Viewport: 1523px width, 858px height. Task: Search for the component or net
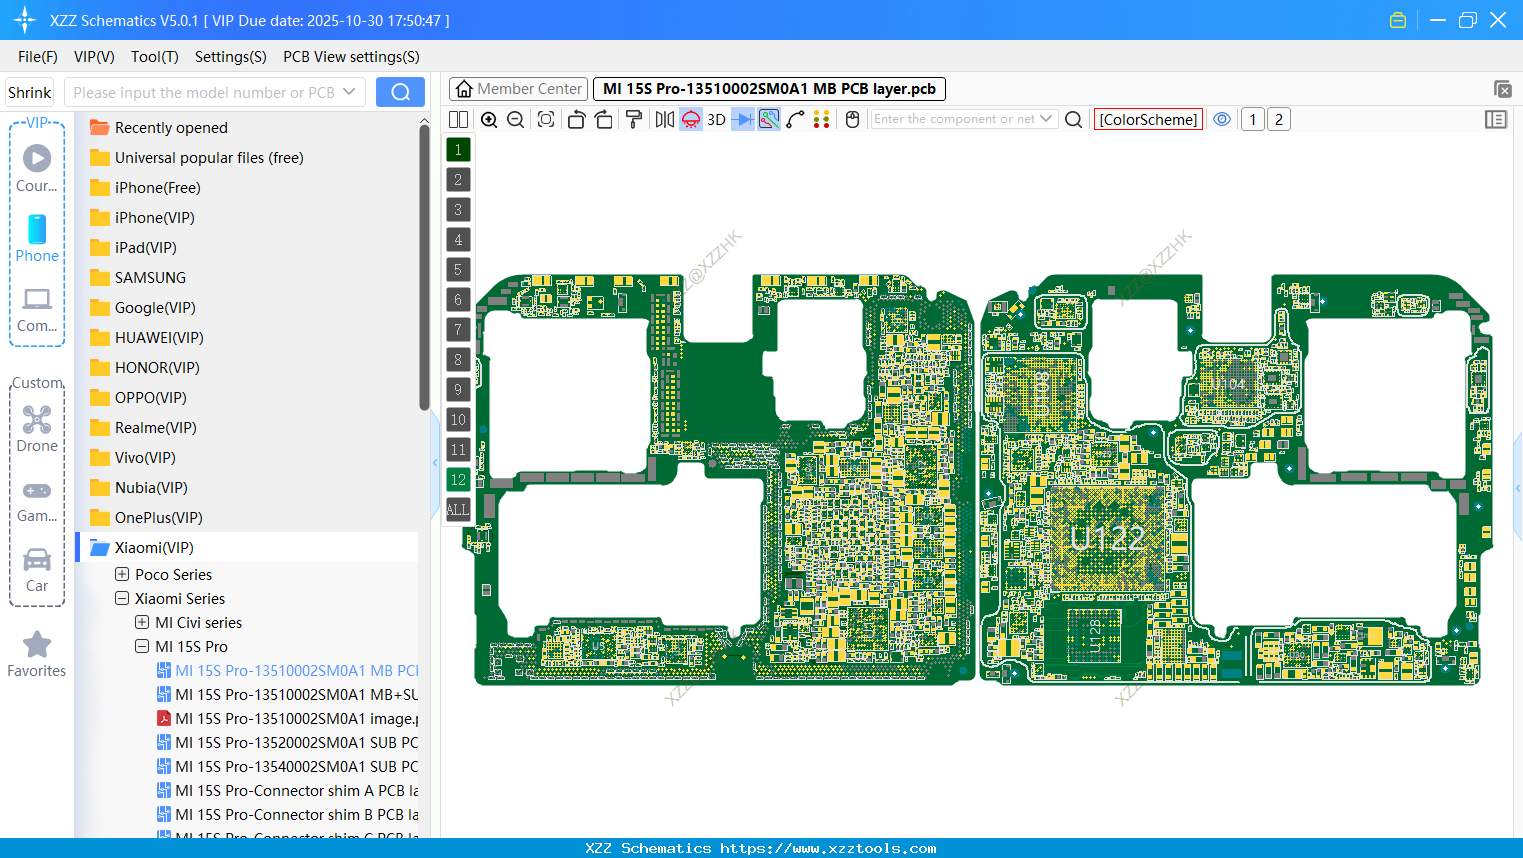pos(1074,119)
